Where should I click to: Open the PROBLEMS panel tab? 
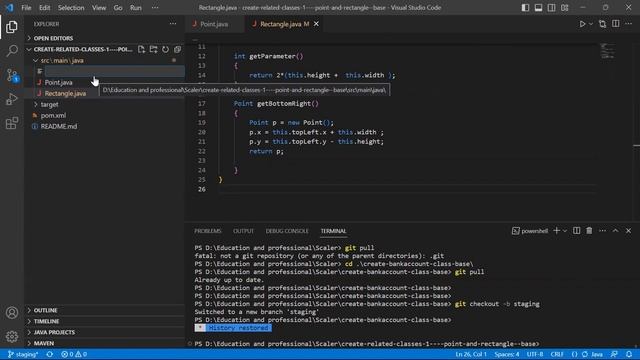(x=207, y=231)
